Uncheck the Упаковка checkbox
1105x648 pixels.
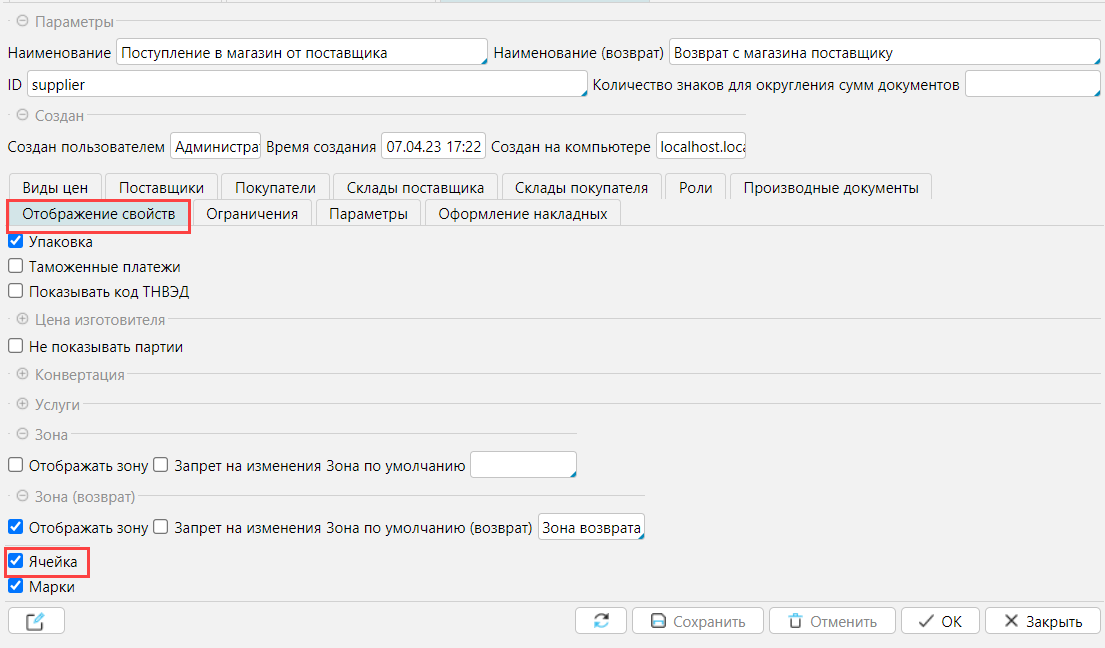tap(16, 242)
